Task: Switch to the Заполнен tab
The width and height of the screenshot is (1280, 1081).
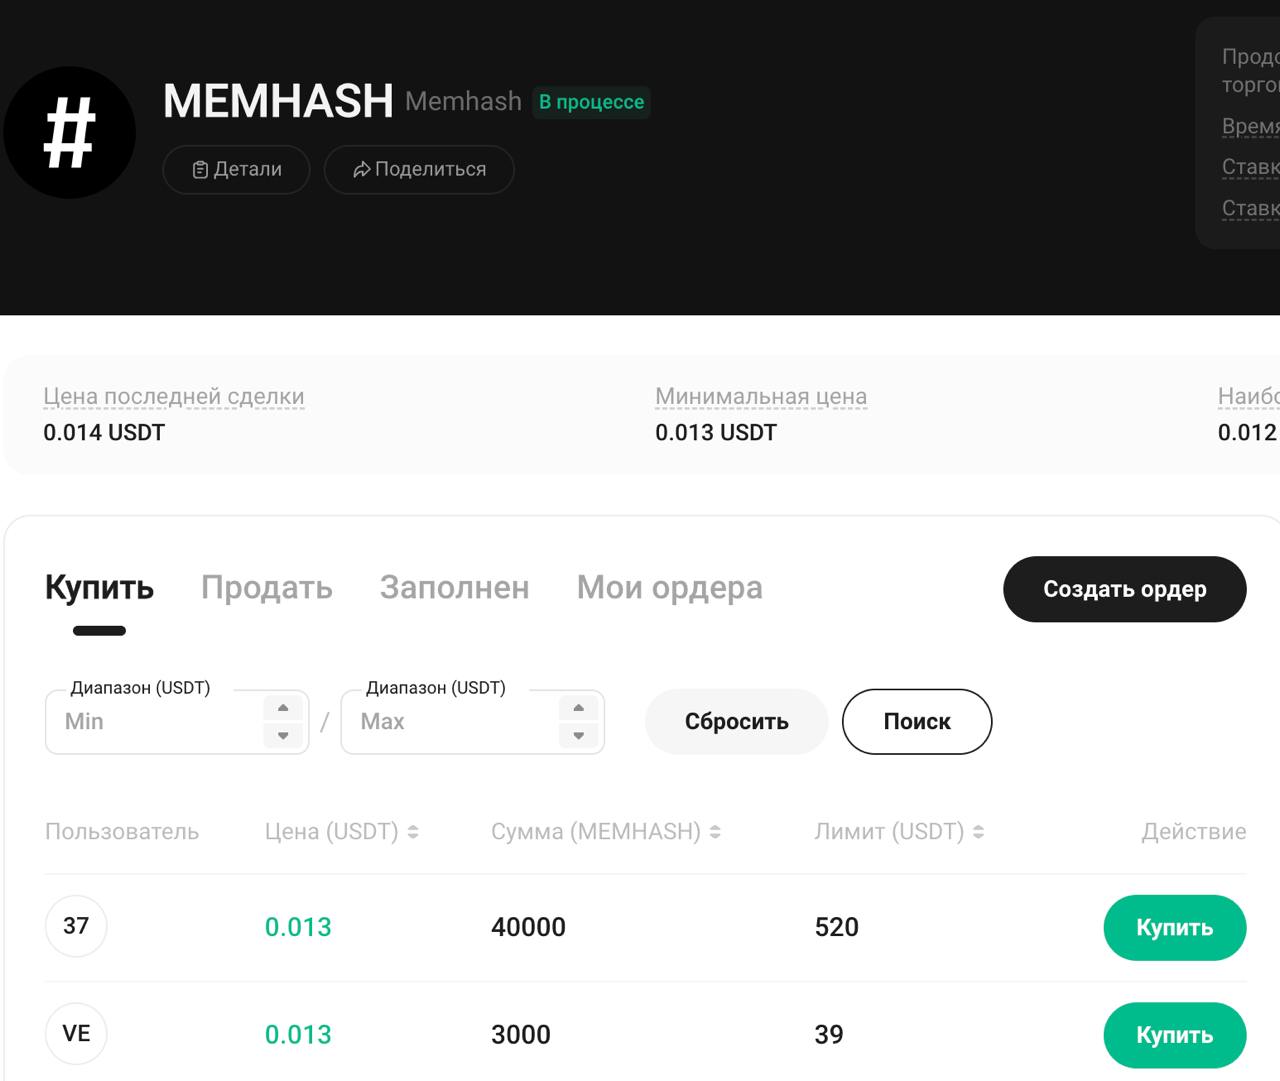Action: [455, 587]
